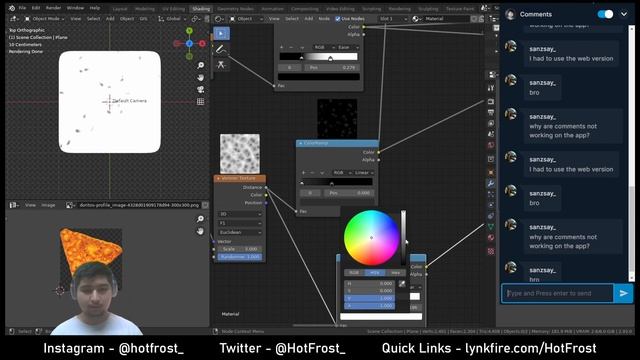This screenshot has width=640, height=360.
Task: Open the Render menu
Action: (53, 8)
